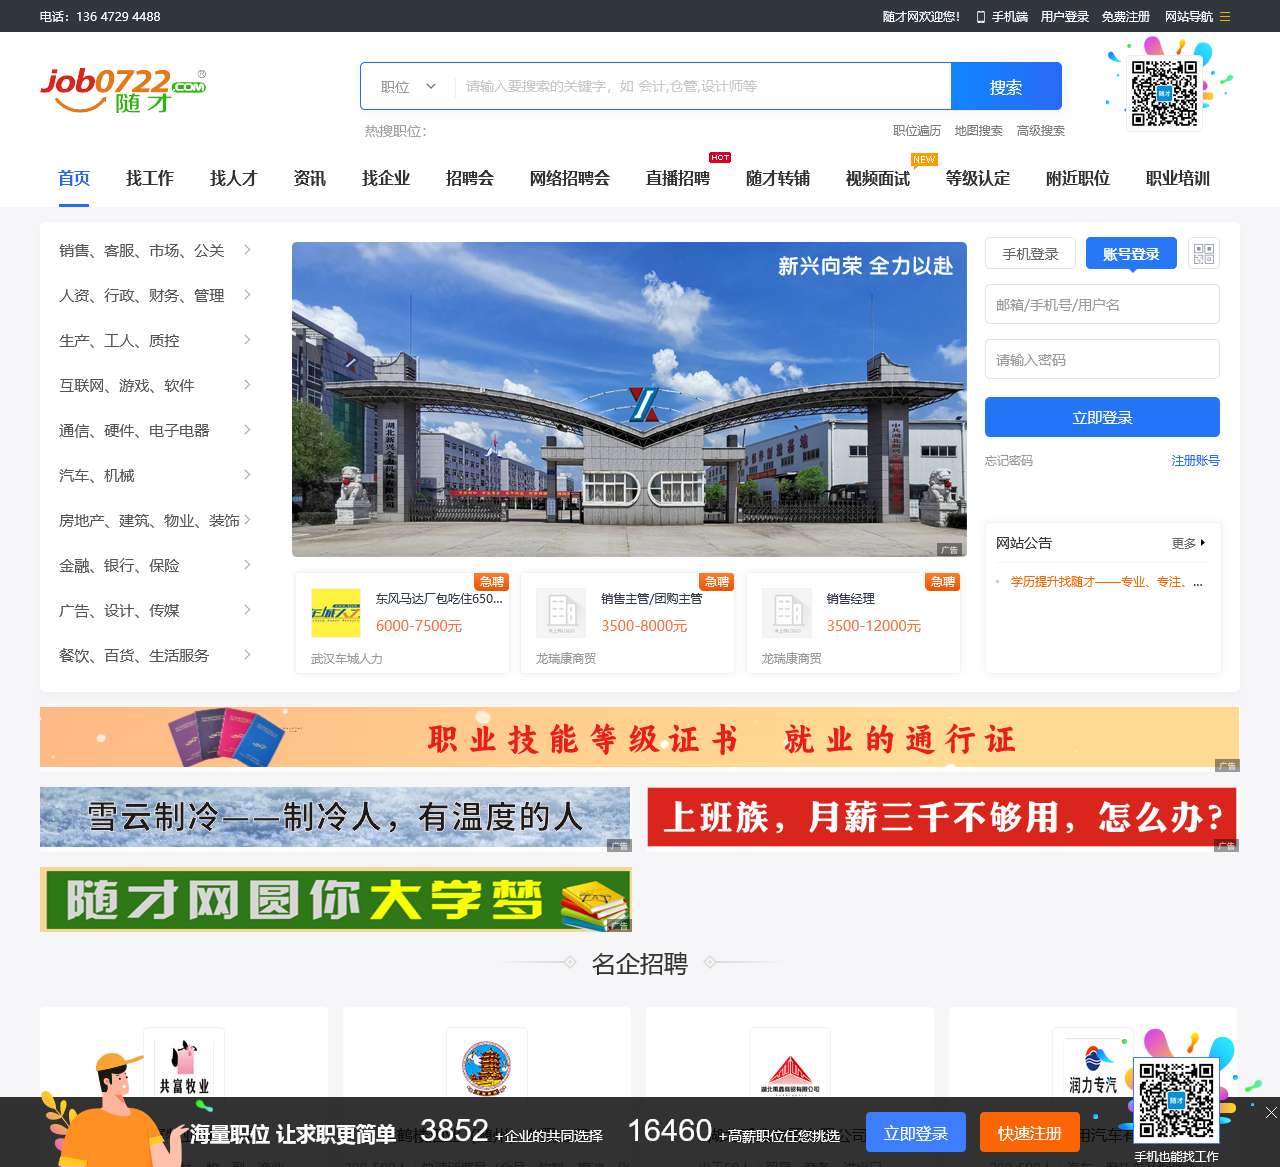Click the 上班族，月薪三千不够用 banner ad
This screenshot has width=1280, height=1167.
(x=942, y=817)
